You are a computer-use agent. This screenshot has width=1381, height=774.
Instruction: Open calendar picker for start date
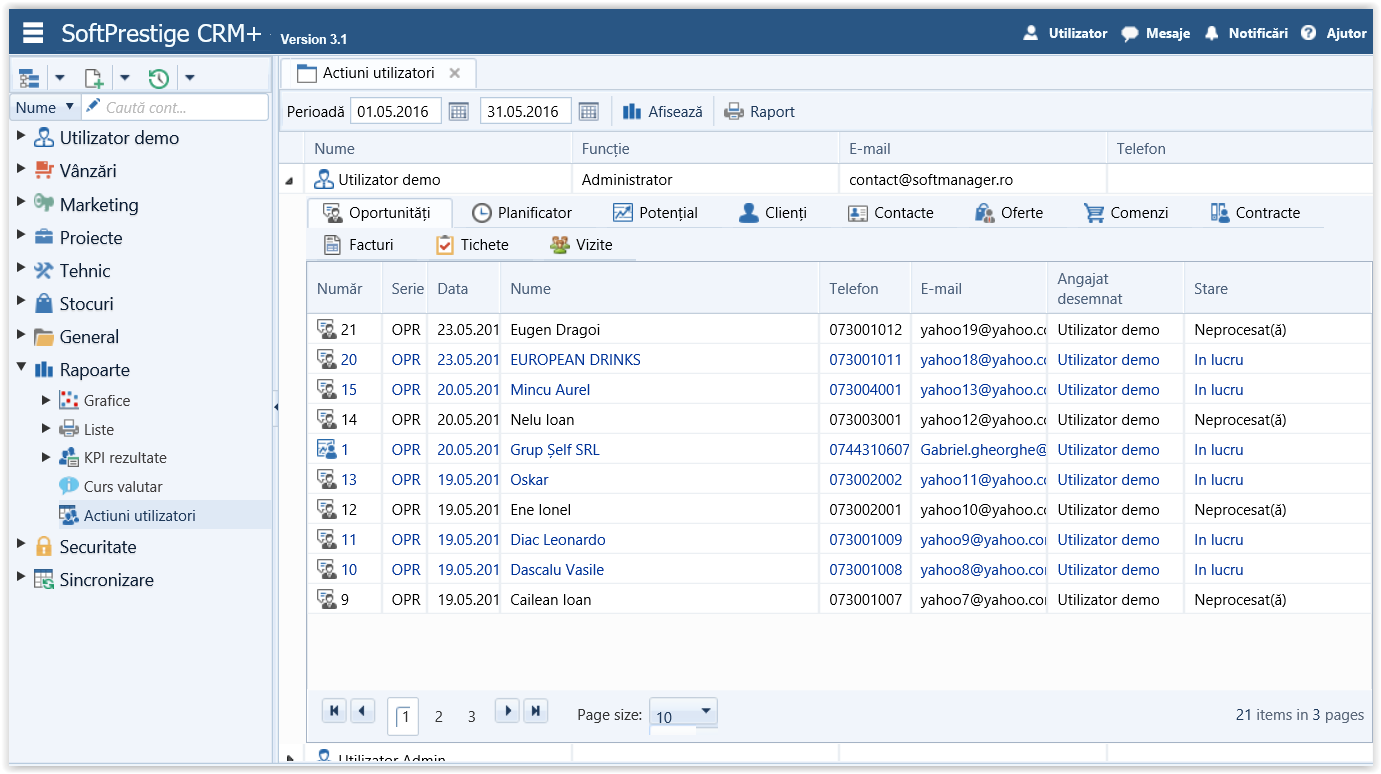click(459, 112)
